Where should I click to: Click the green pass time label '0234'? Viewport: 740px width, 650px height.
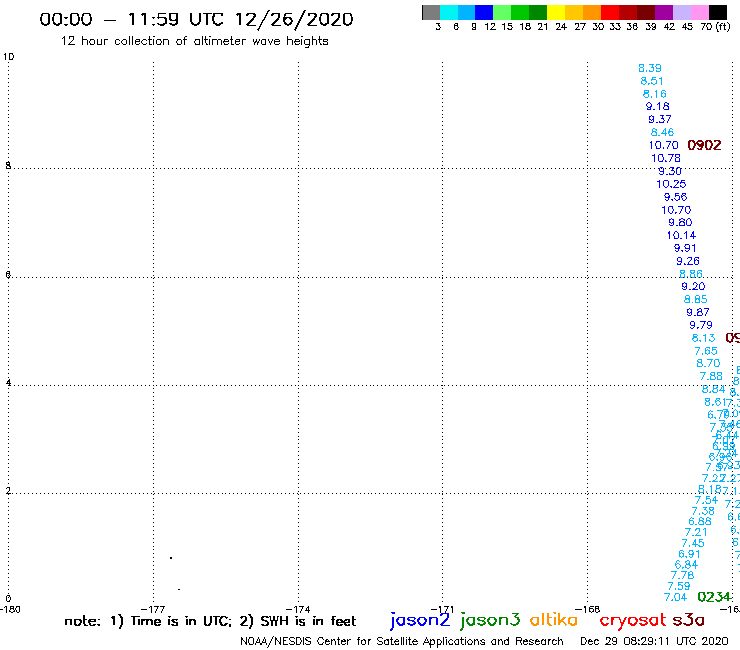(714, 597)
